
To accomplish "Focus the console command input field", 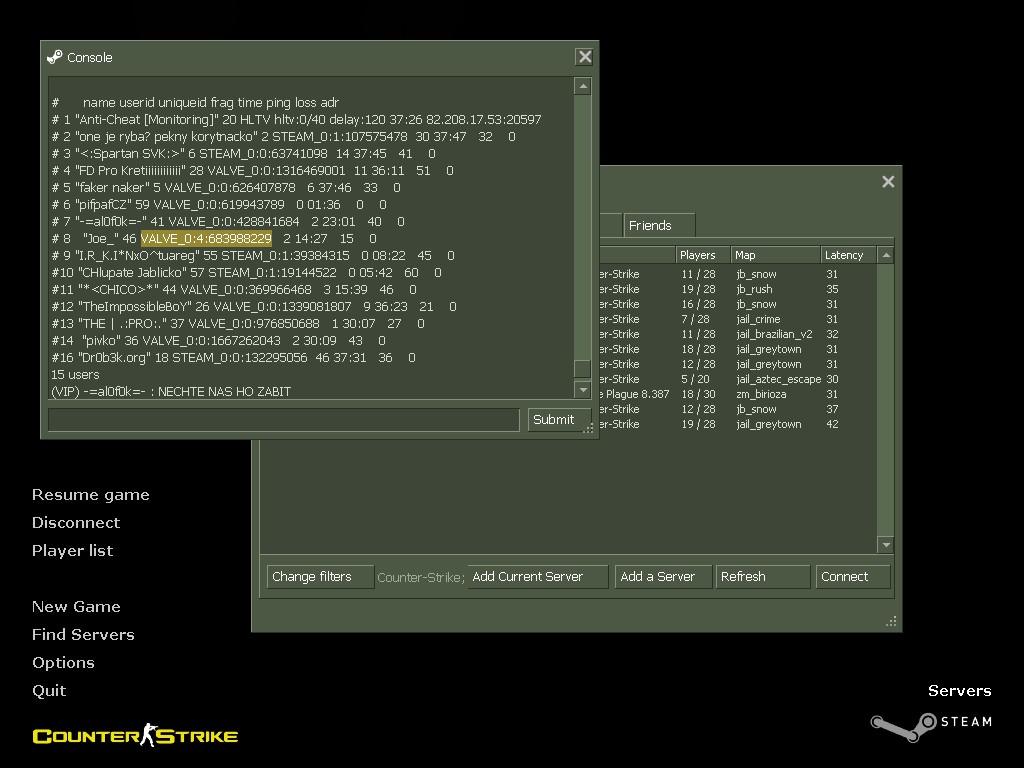I will (x=284, y=420).
